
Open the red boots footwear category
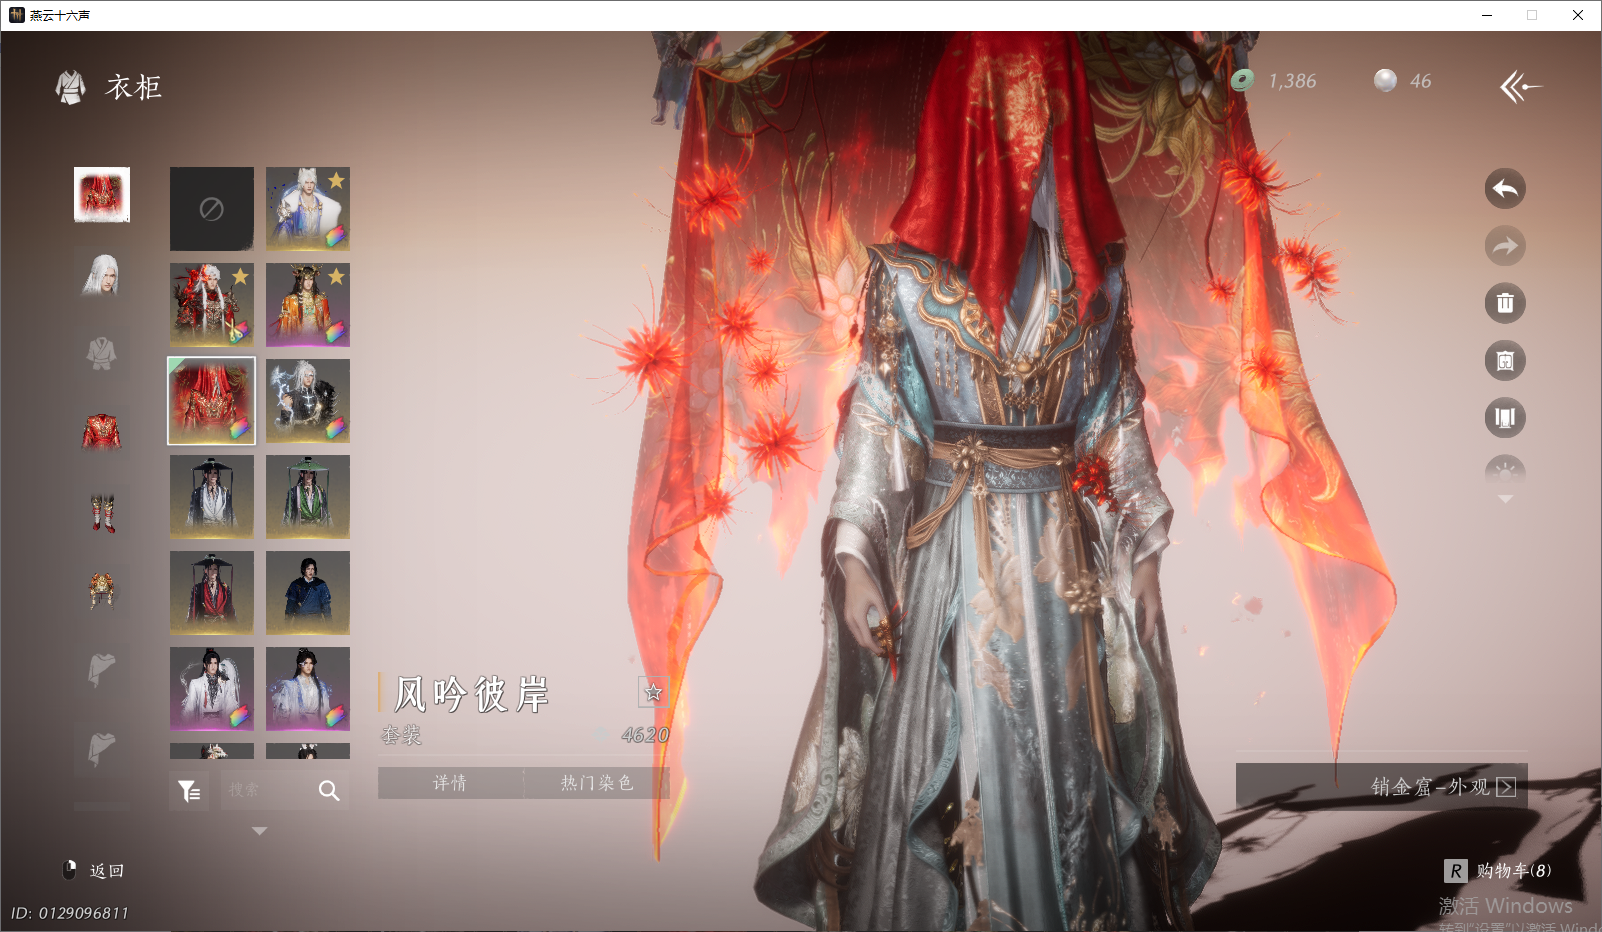click(102, 512)
